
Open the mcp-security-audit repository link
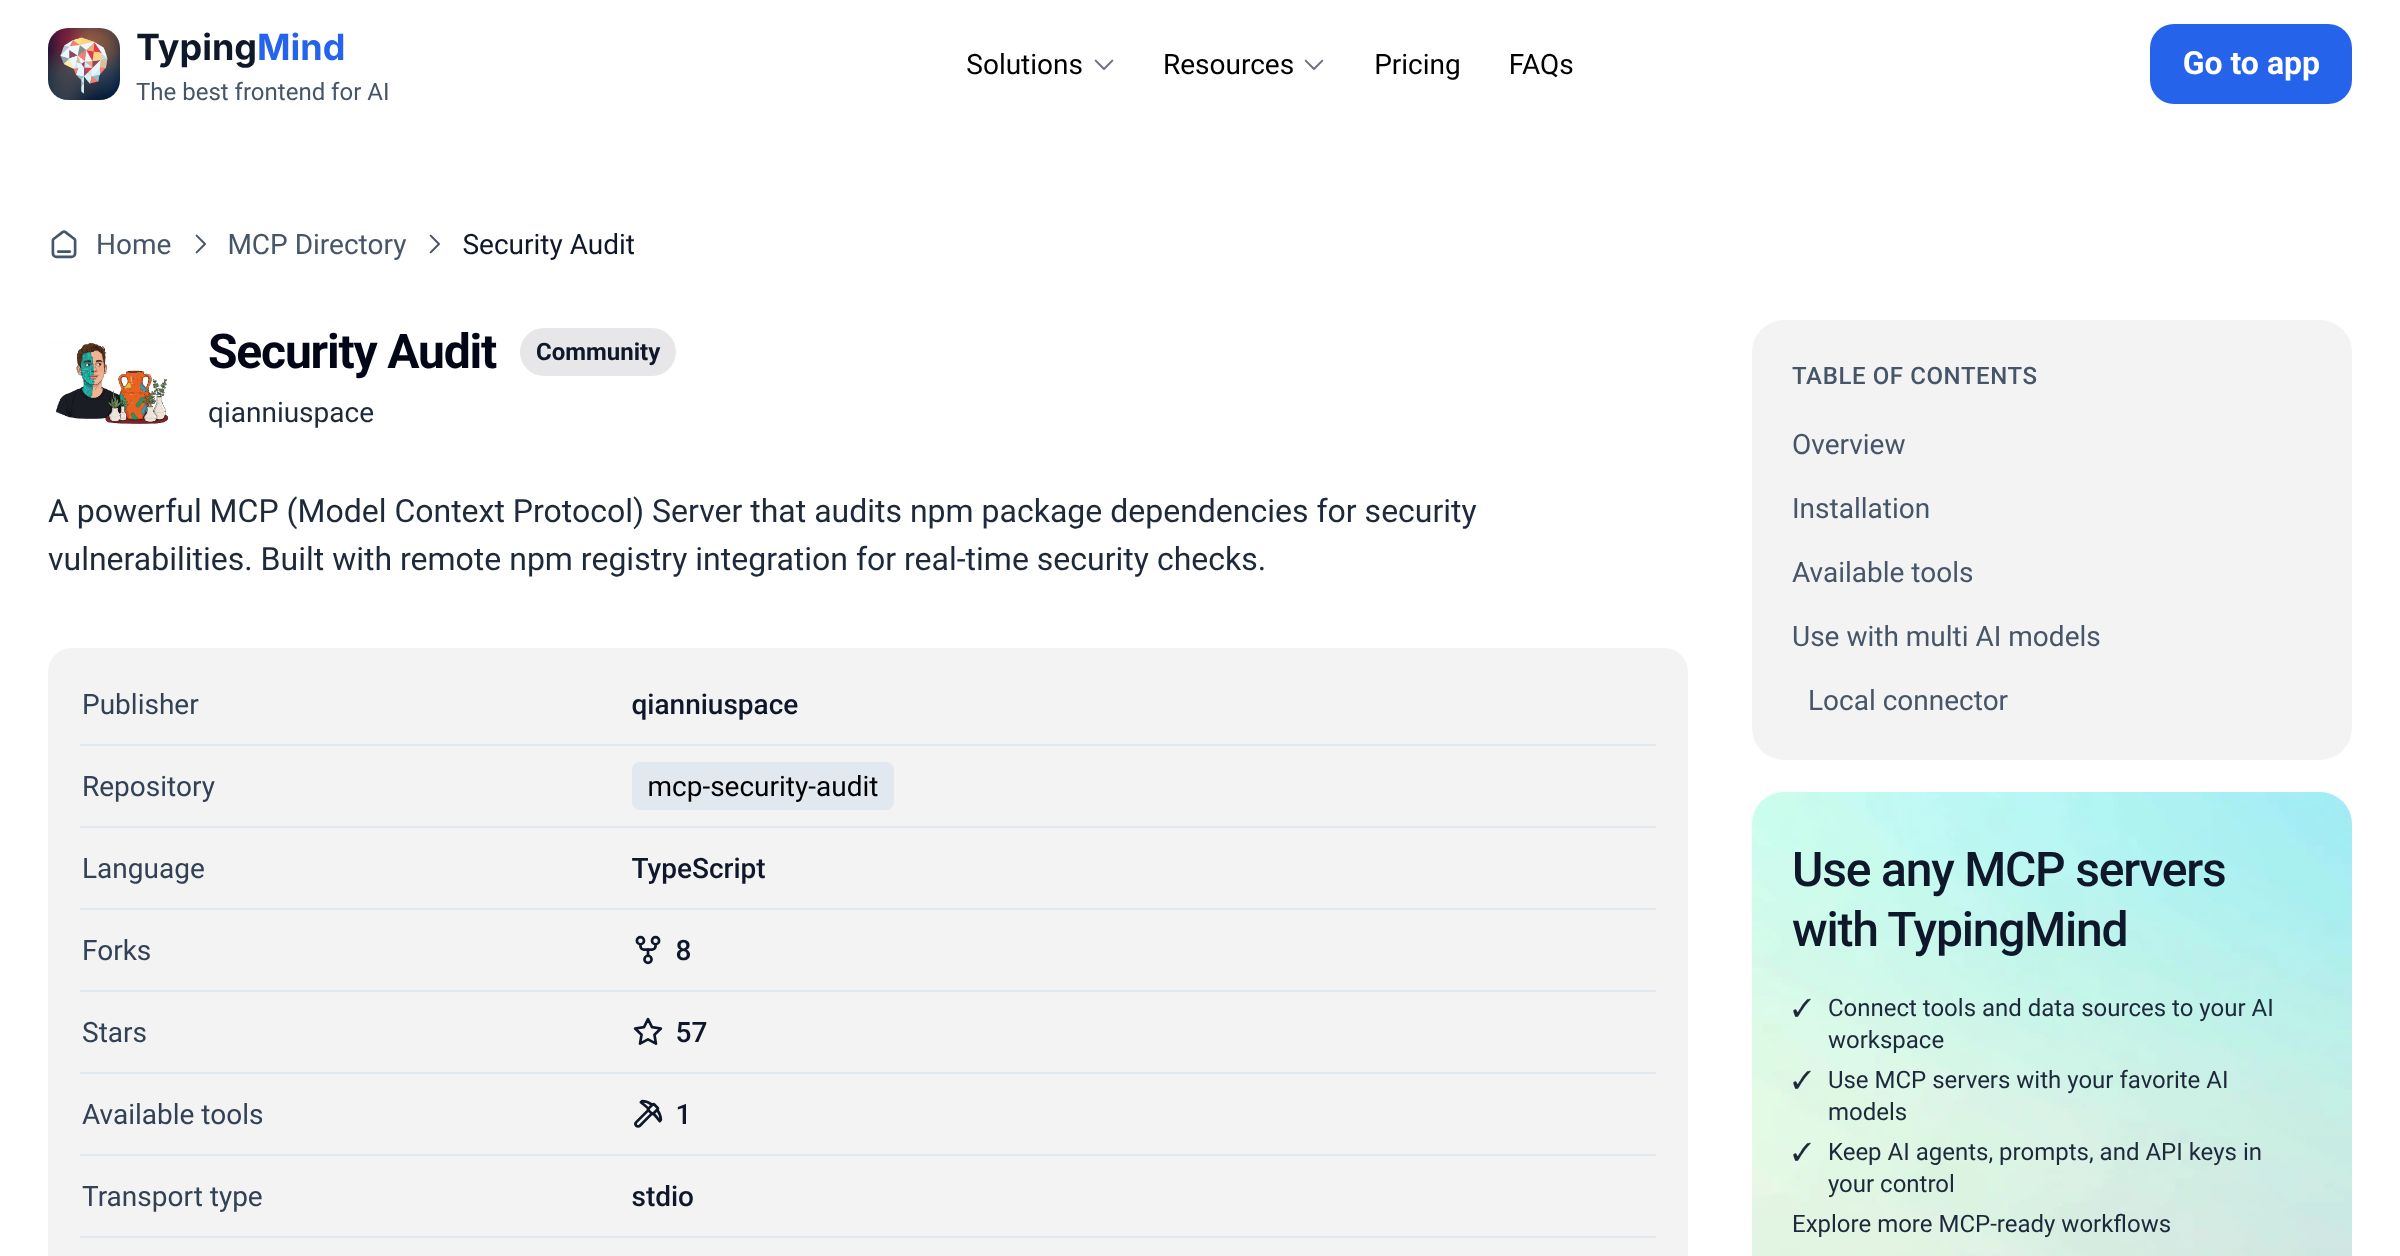pos(762,786)
